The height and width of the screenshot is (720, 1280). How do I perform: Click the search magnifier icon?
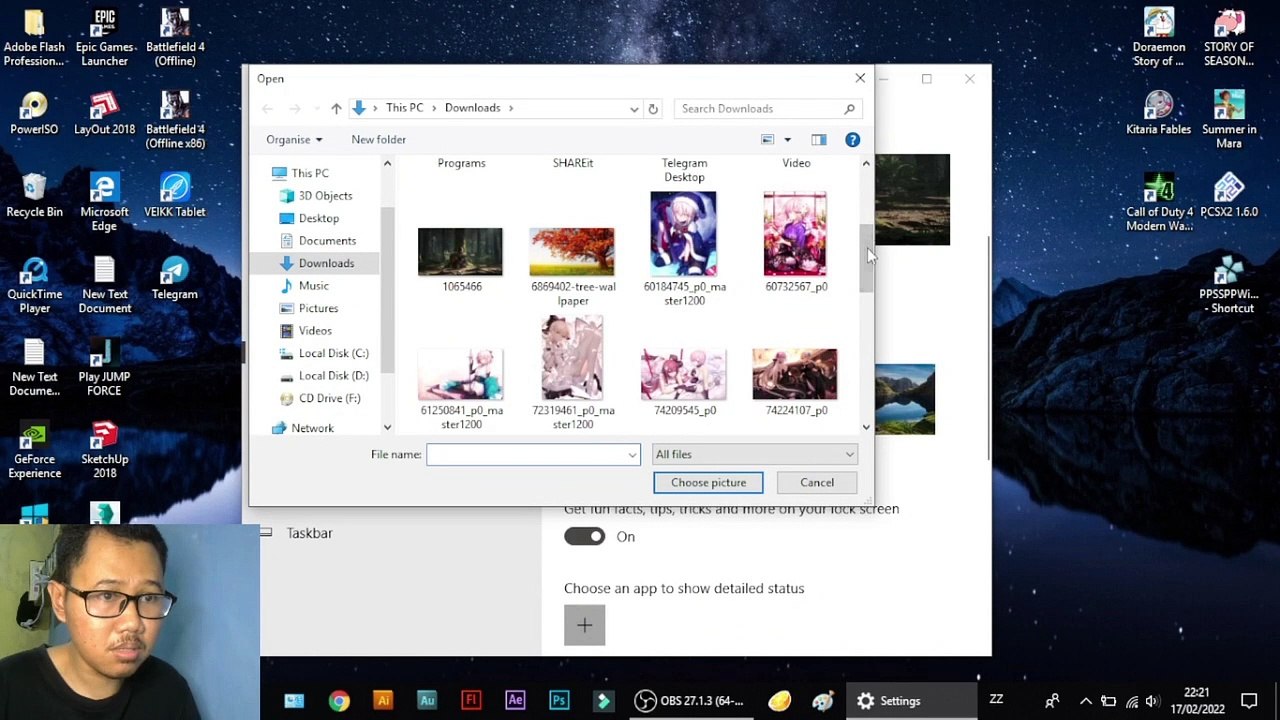tap(849, 108)
